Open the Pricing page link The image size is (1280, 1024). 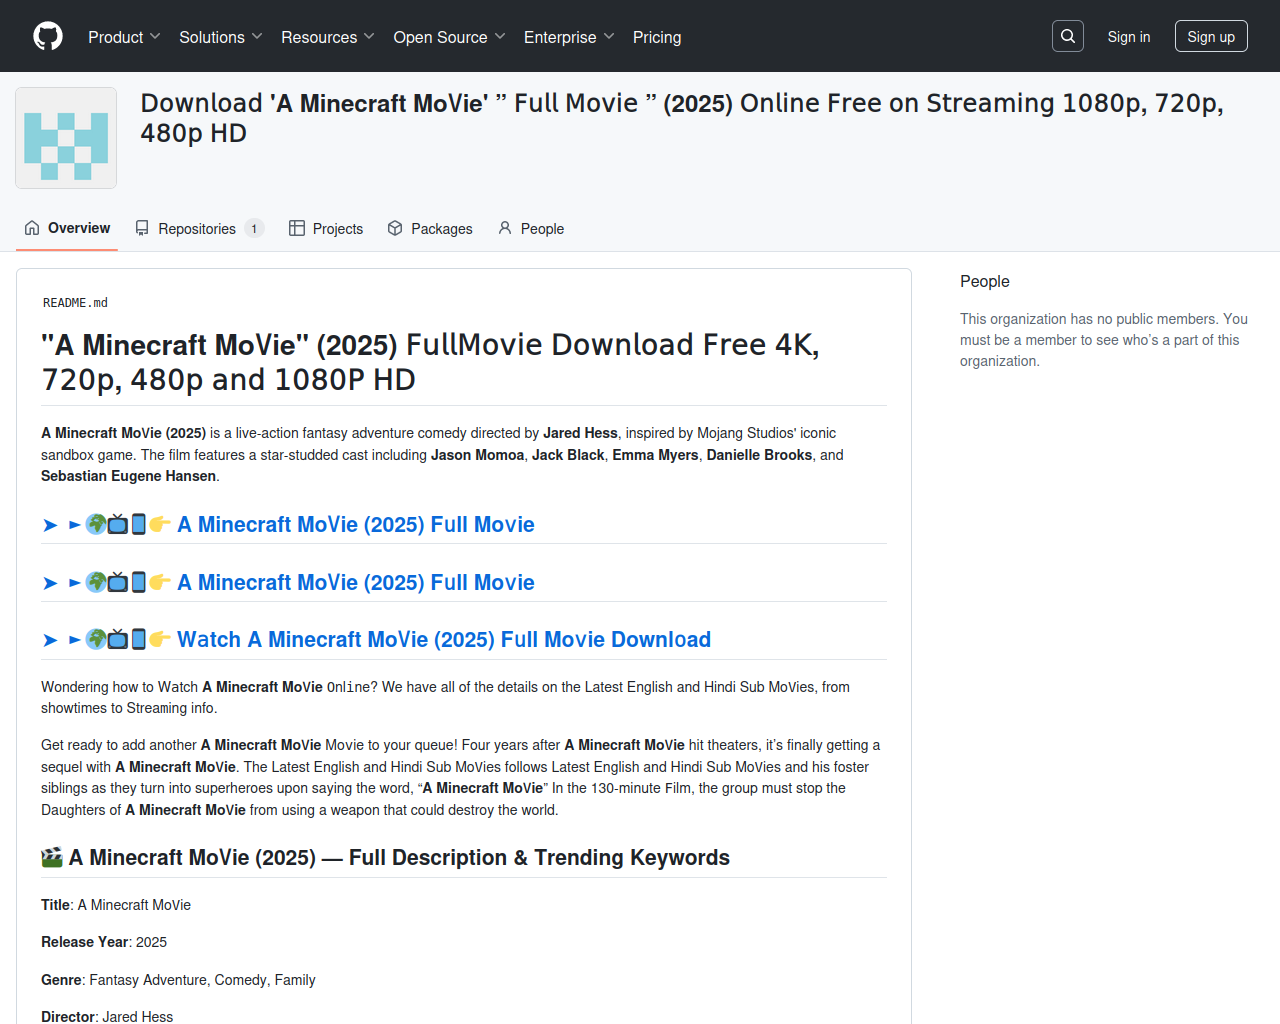click(x=657, y=37)
